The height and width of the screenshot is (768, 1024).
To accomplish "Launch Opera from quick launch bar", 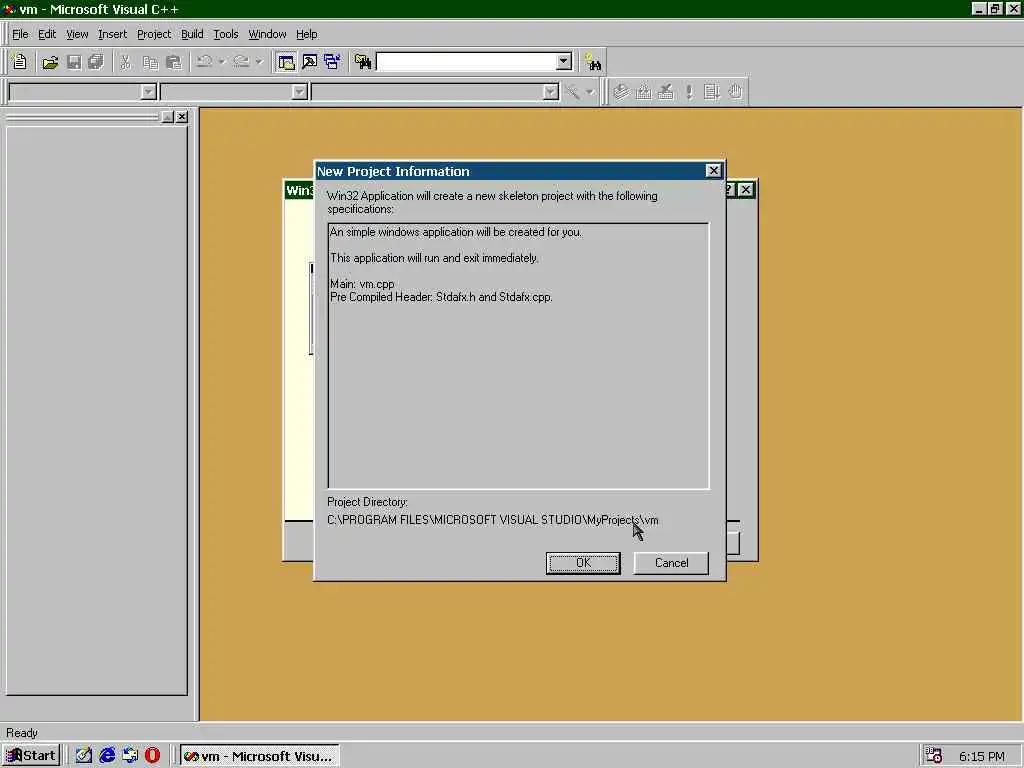I will pyautogui.click(x=152, y=756).
